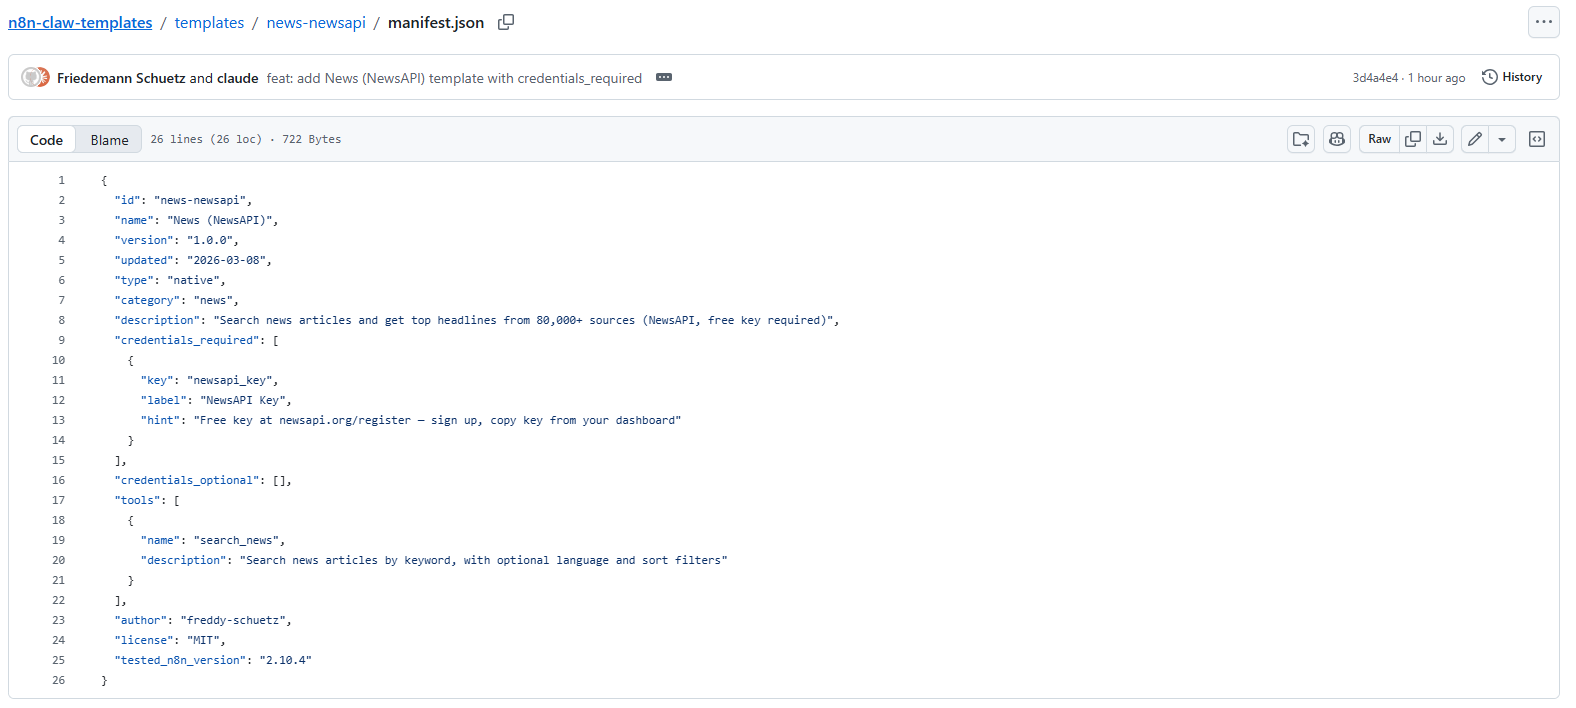Open the Raw file view

click(1379, 139)
